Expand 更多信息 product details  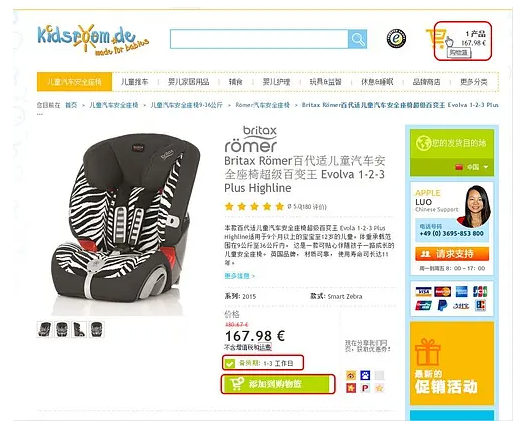click(239, 276)
